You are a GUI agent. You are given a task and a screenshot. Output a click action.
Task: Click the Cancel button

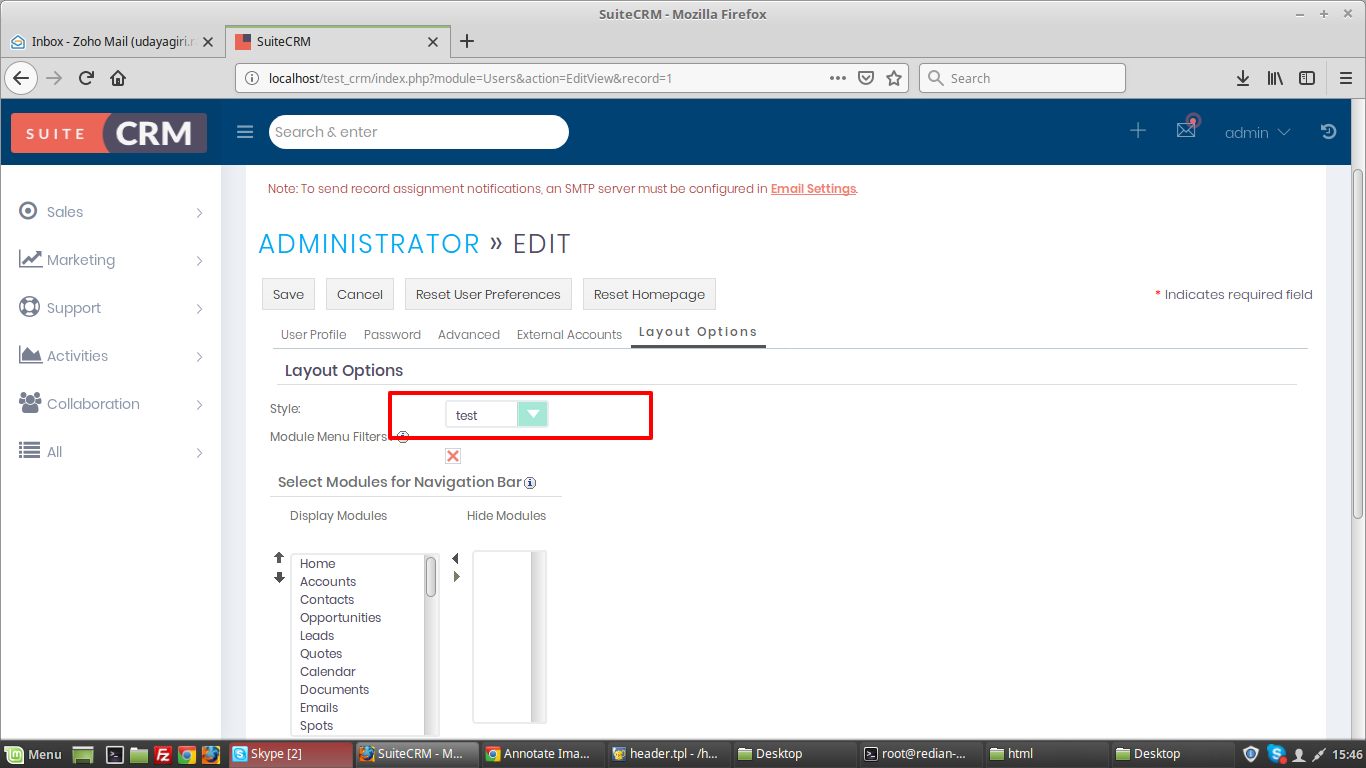coord(360,294)
